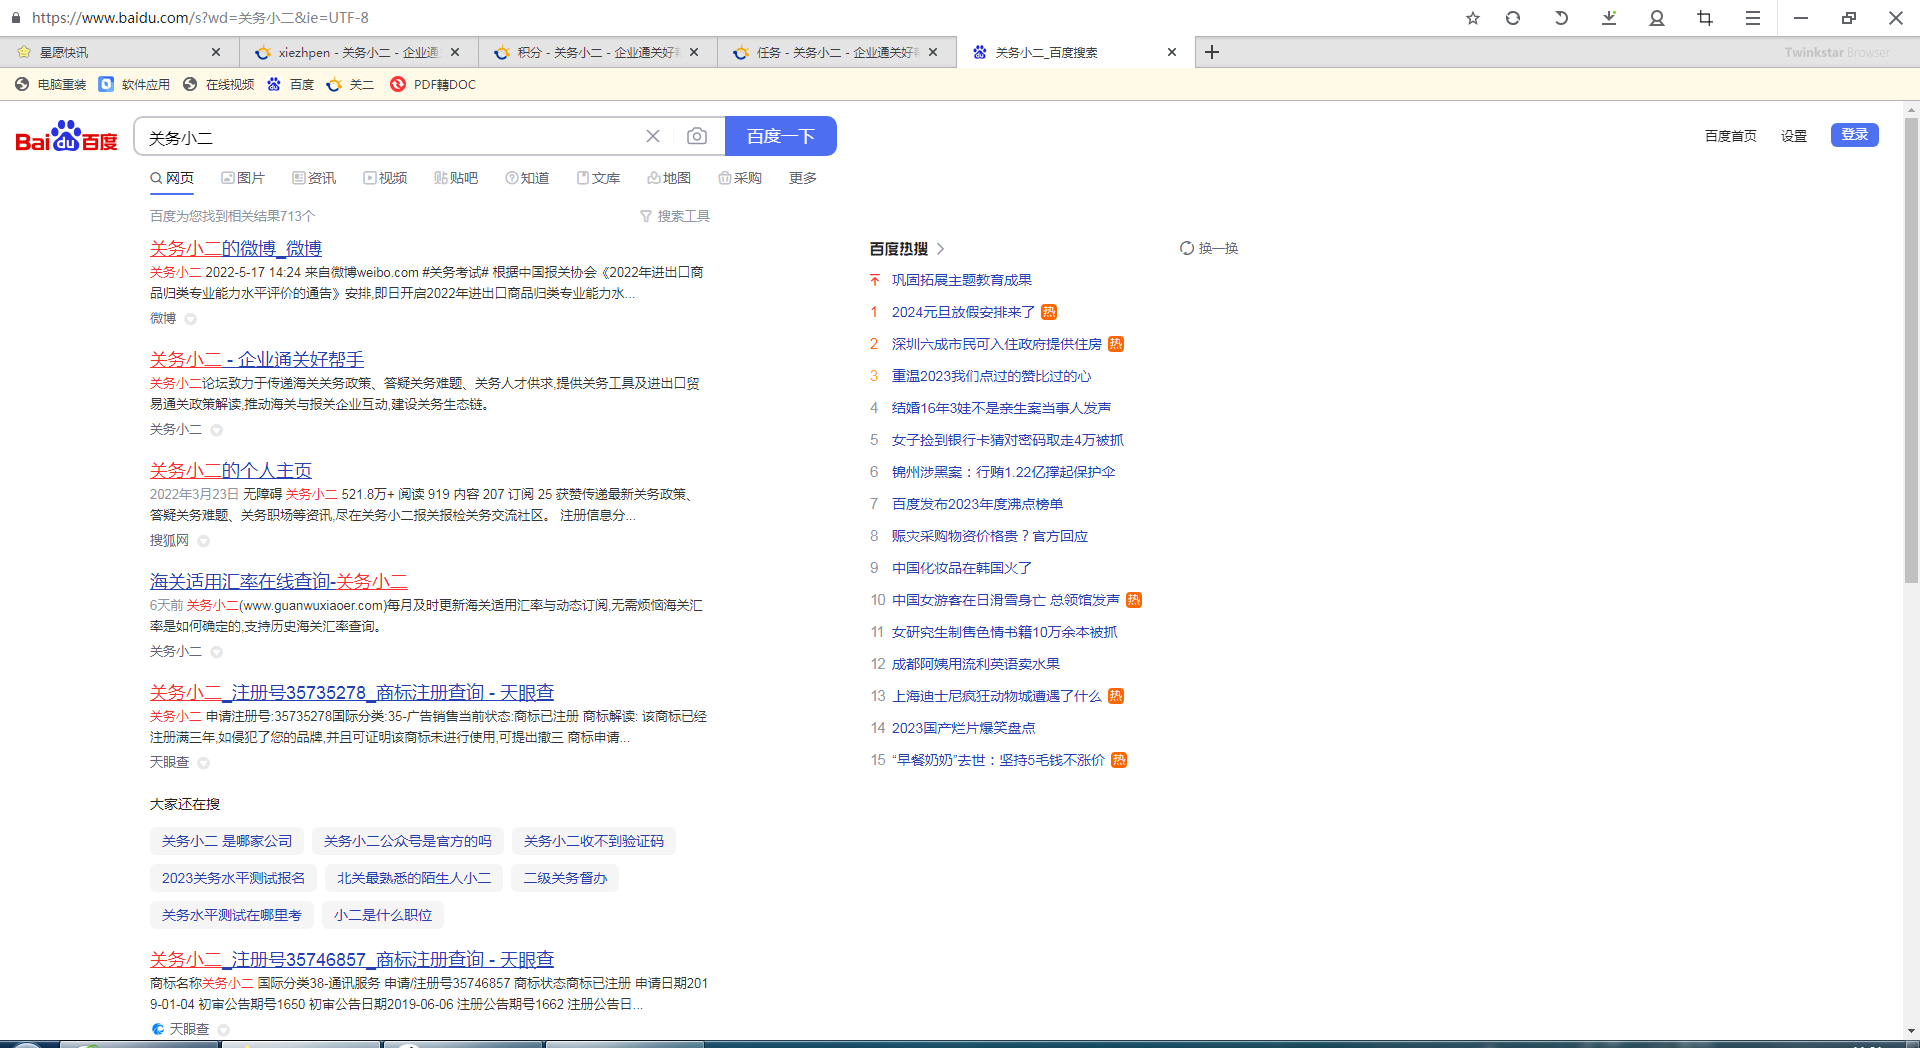1920x1048 pixels.
Task: Open the 关二 bookmark
Action: pyautogui.click(x=351, y=84)
